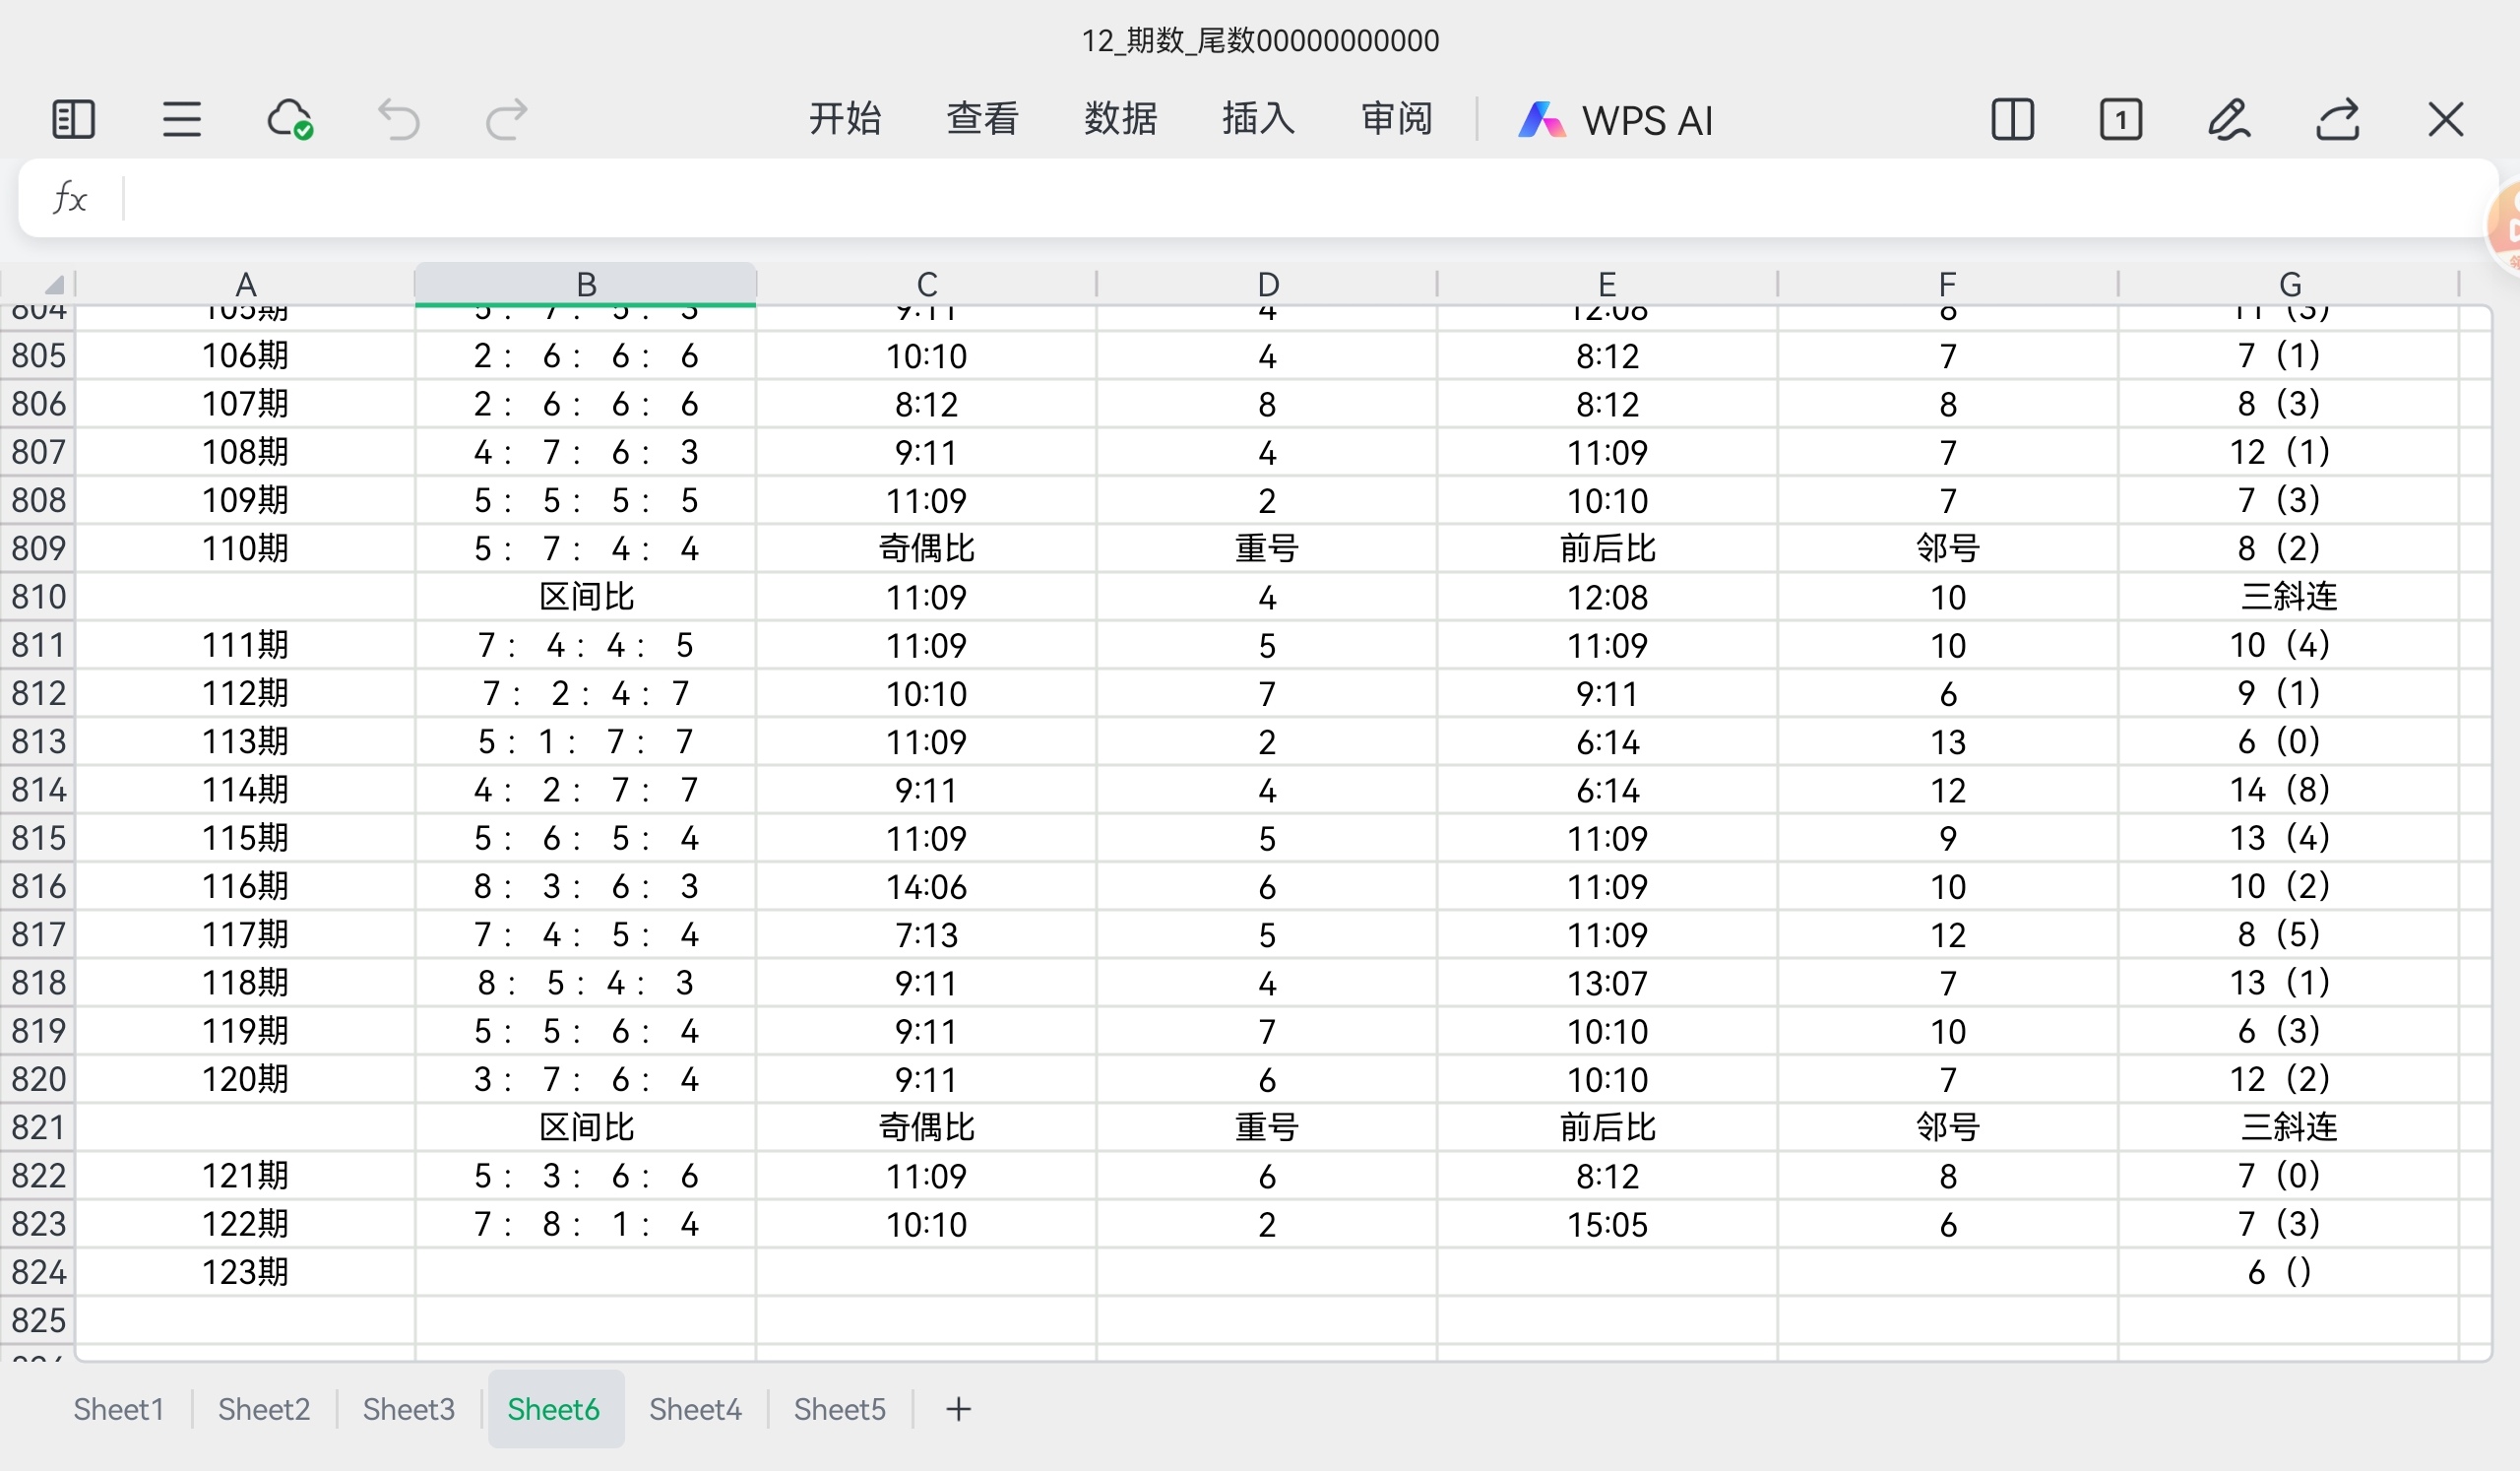
Task: Select column B header
Action: tap(586, 284)
